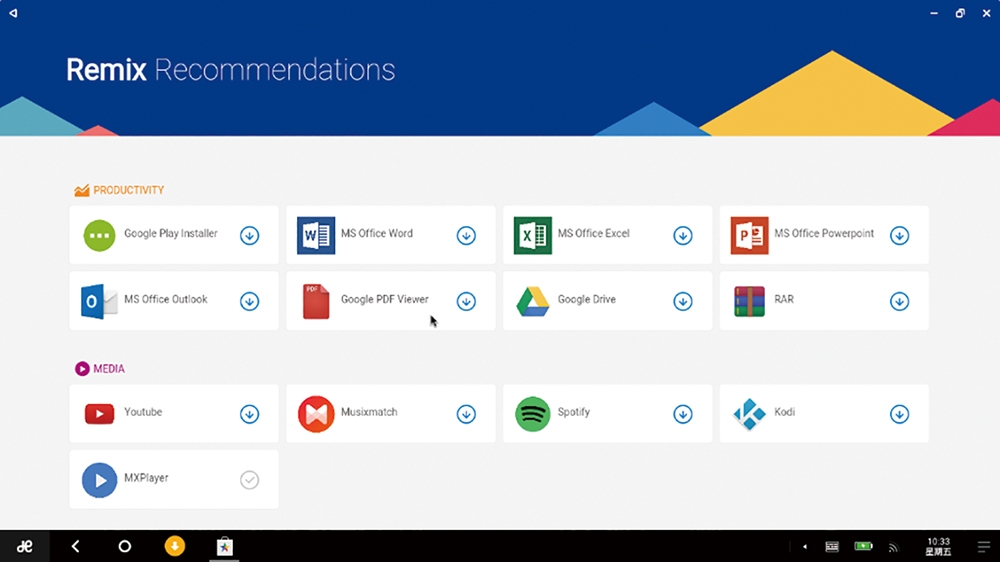
Task: Click the Google Play Installer app icon
Action: 99,235
